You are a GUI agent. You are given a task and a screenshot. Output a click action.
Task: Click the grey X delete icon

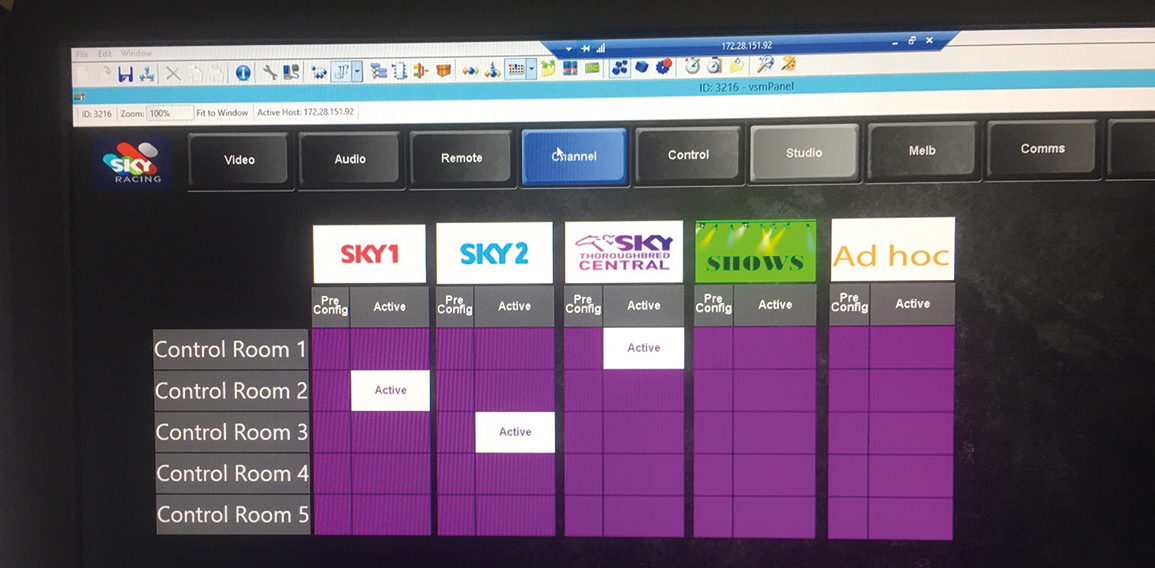pyautogui.click(x=172, y=73)
